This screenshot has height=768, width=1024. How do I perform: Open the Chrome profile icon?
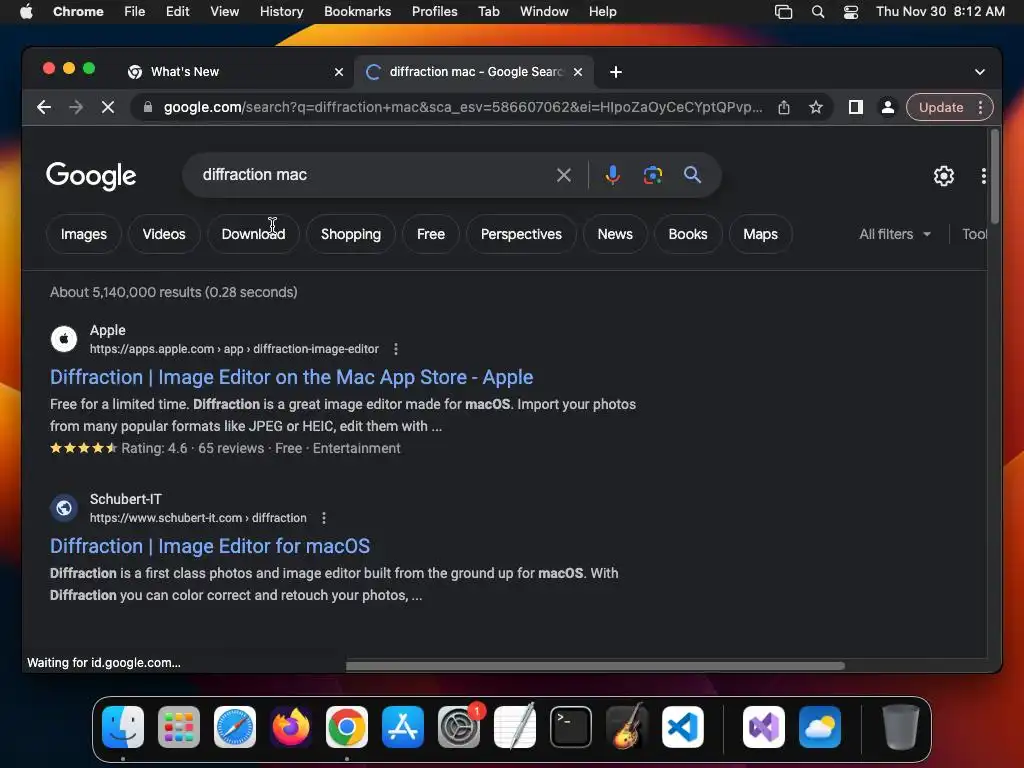[888, 107]
